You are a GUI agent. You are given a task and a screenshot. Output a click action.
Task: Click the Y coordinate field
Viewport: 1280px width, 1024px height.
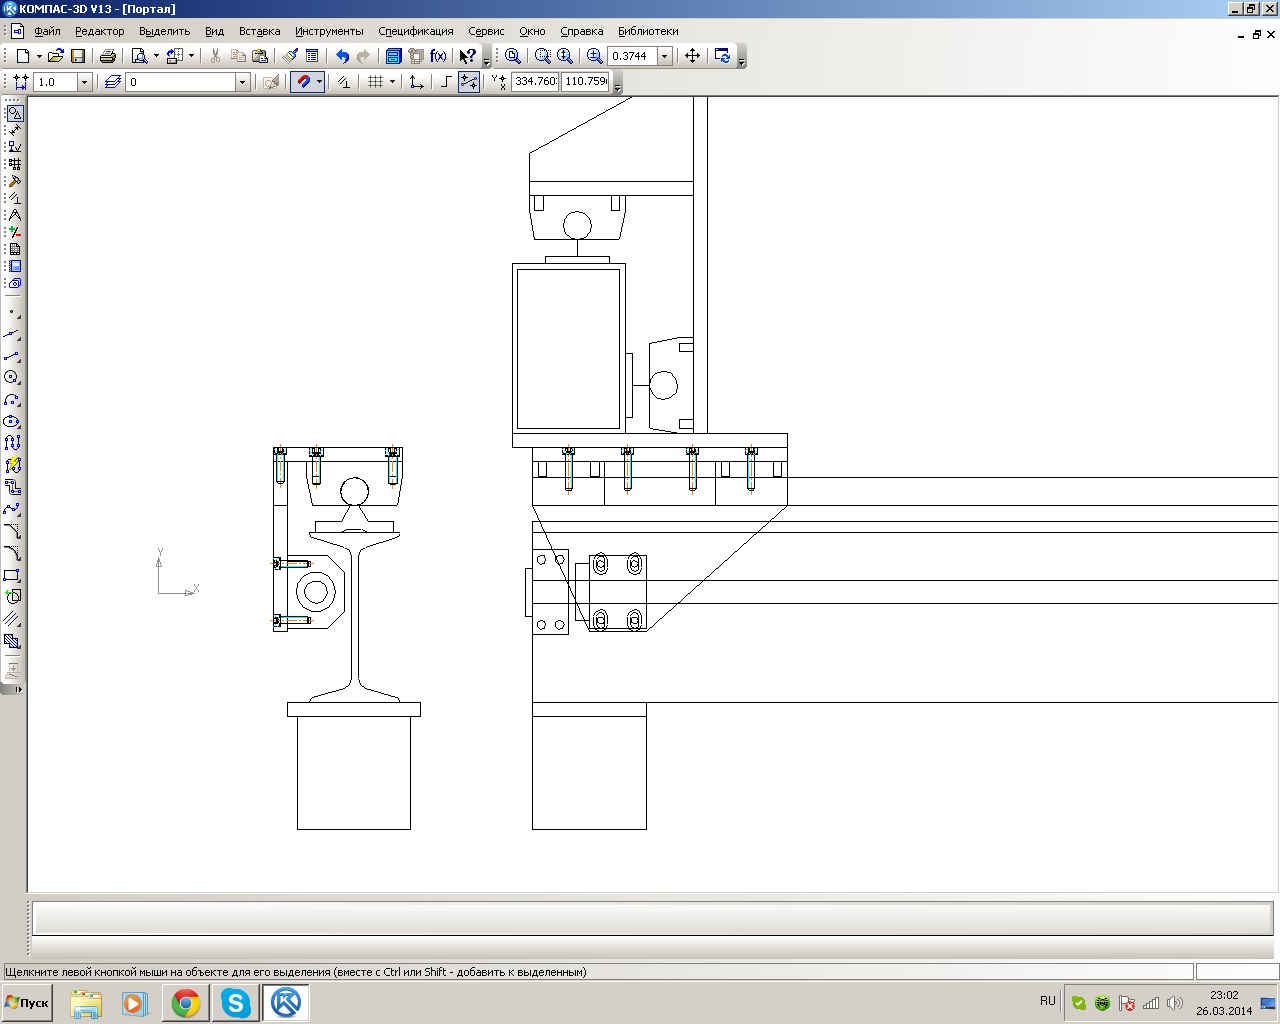click(x=585, y=82)
